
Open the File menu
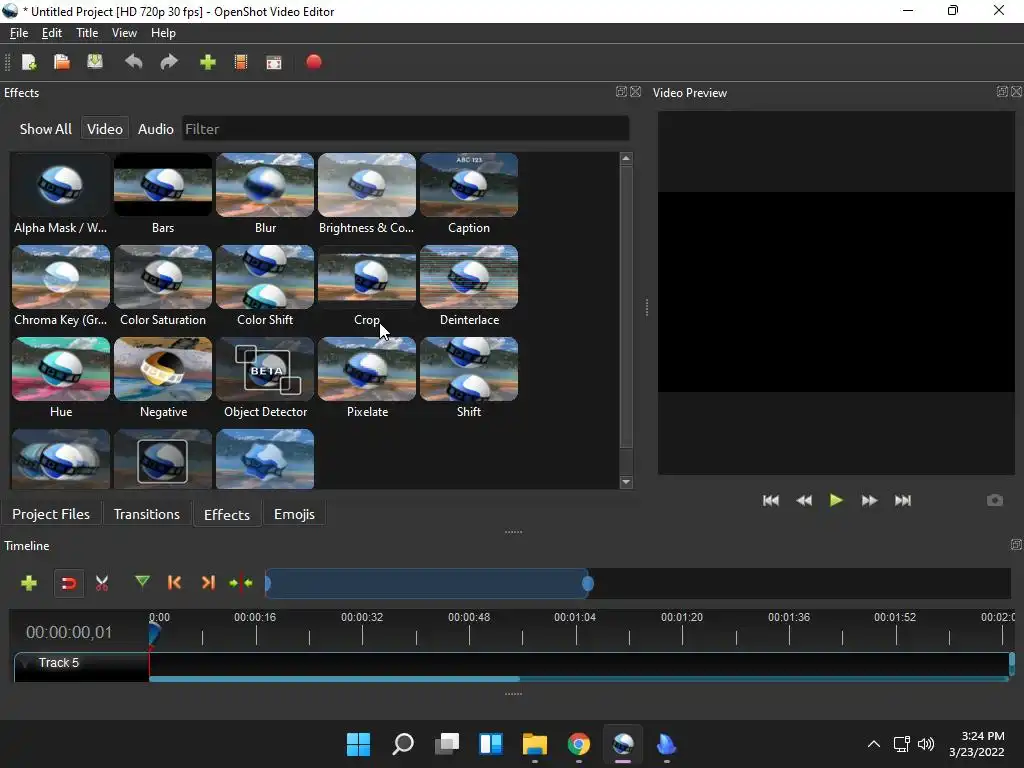coord(19,33)
